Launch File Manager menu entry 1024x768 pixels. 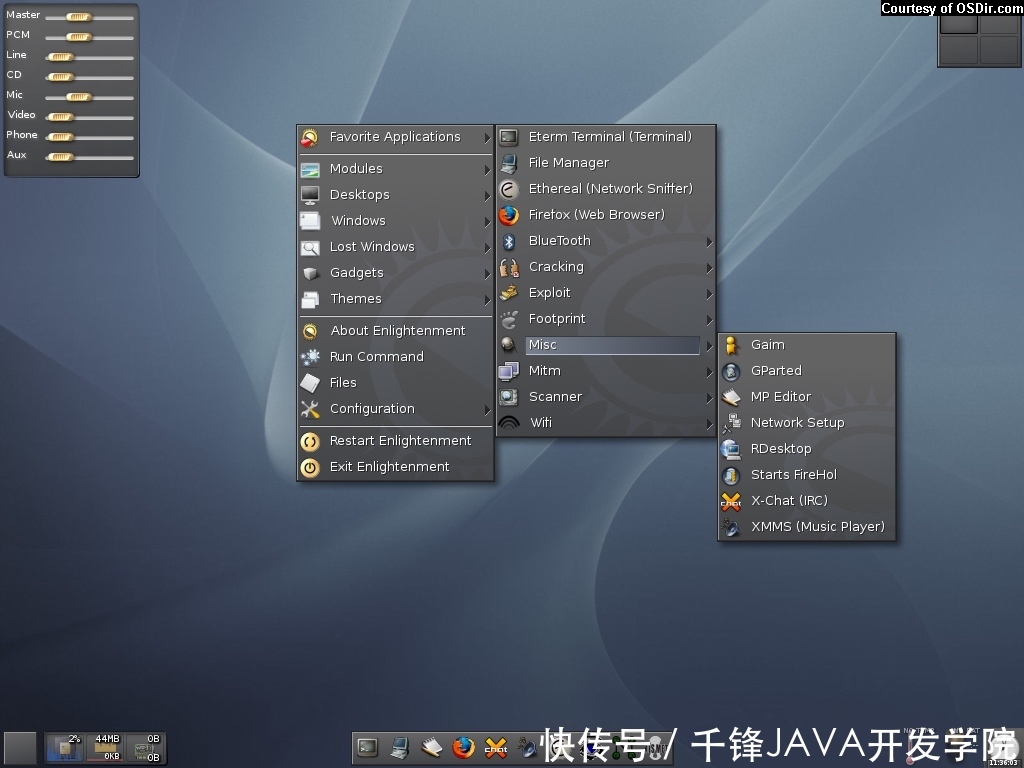(x=606, y=163)
